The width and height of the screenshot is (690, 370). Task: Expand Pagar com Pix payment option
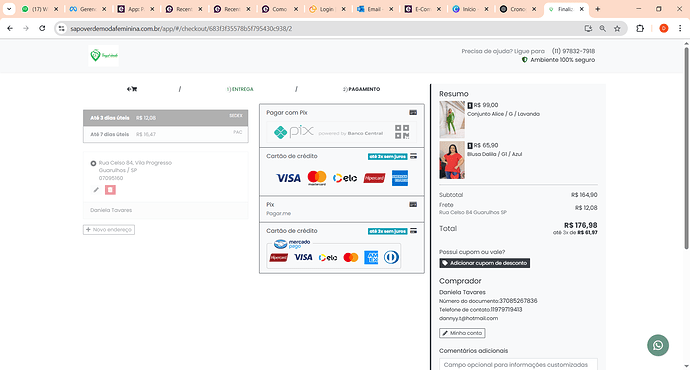(x=341, y=125)
